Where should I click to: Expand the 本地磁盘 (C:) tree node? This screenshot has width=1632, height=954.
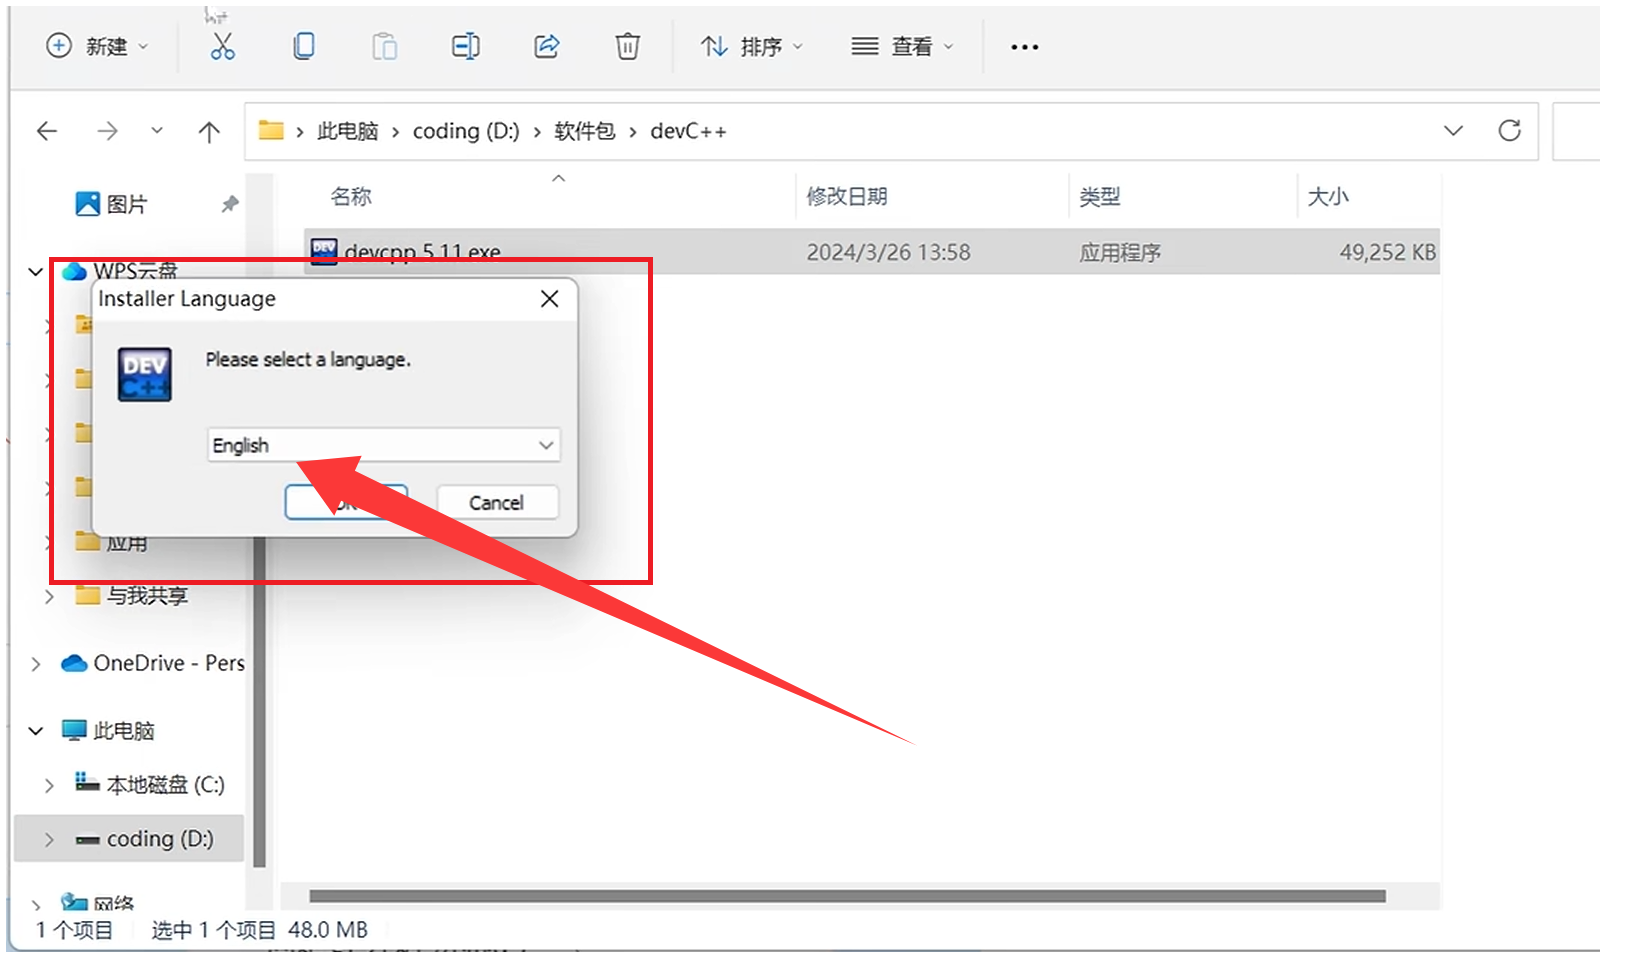coord(48,785)
